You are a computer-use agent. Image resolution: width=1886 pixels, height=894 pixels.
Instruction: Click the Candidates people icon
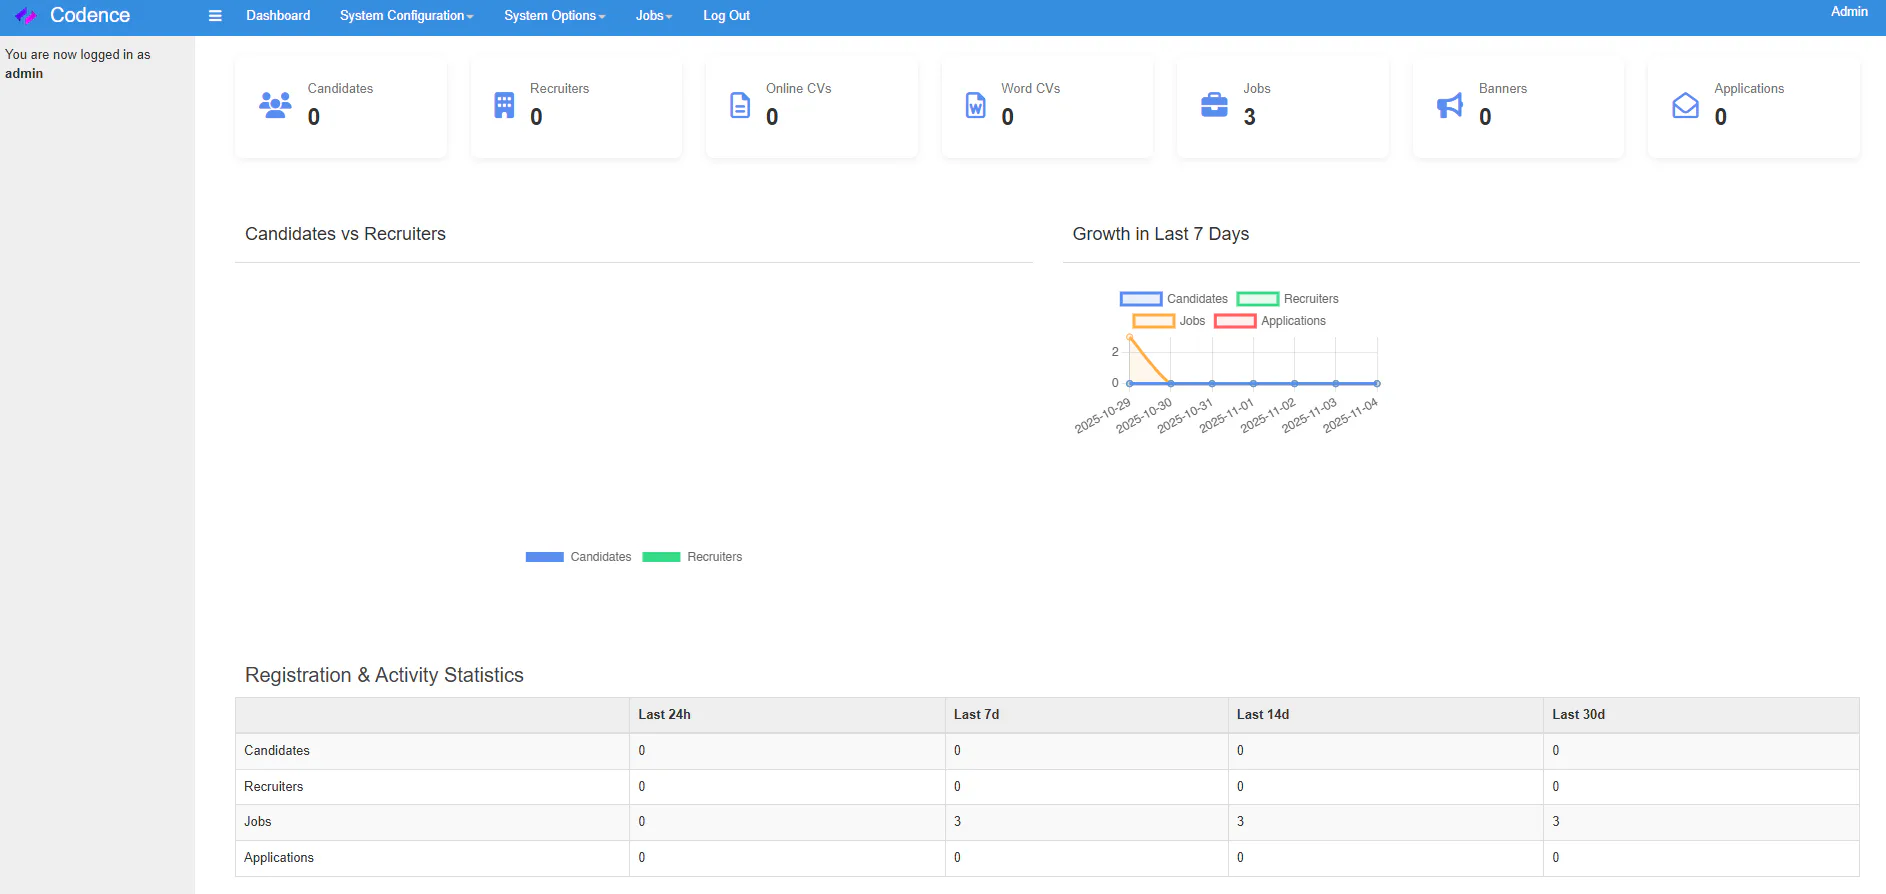click(x=276, y=105)
